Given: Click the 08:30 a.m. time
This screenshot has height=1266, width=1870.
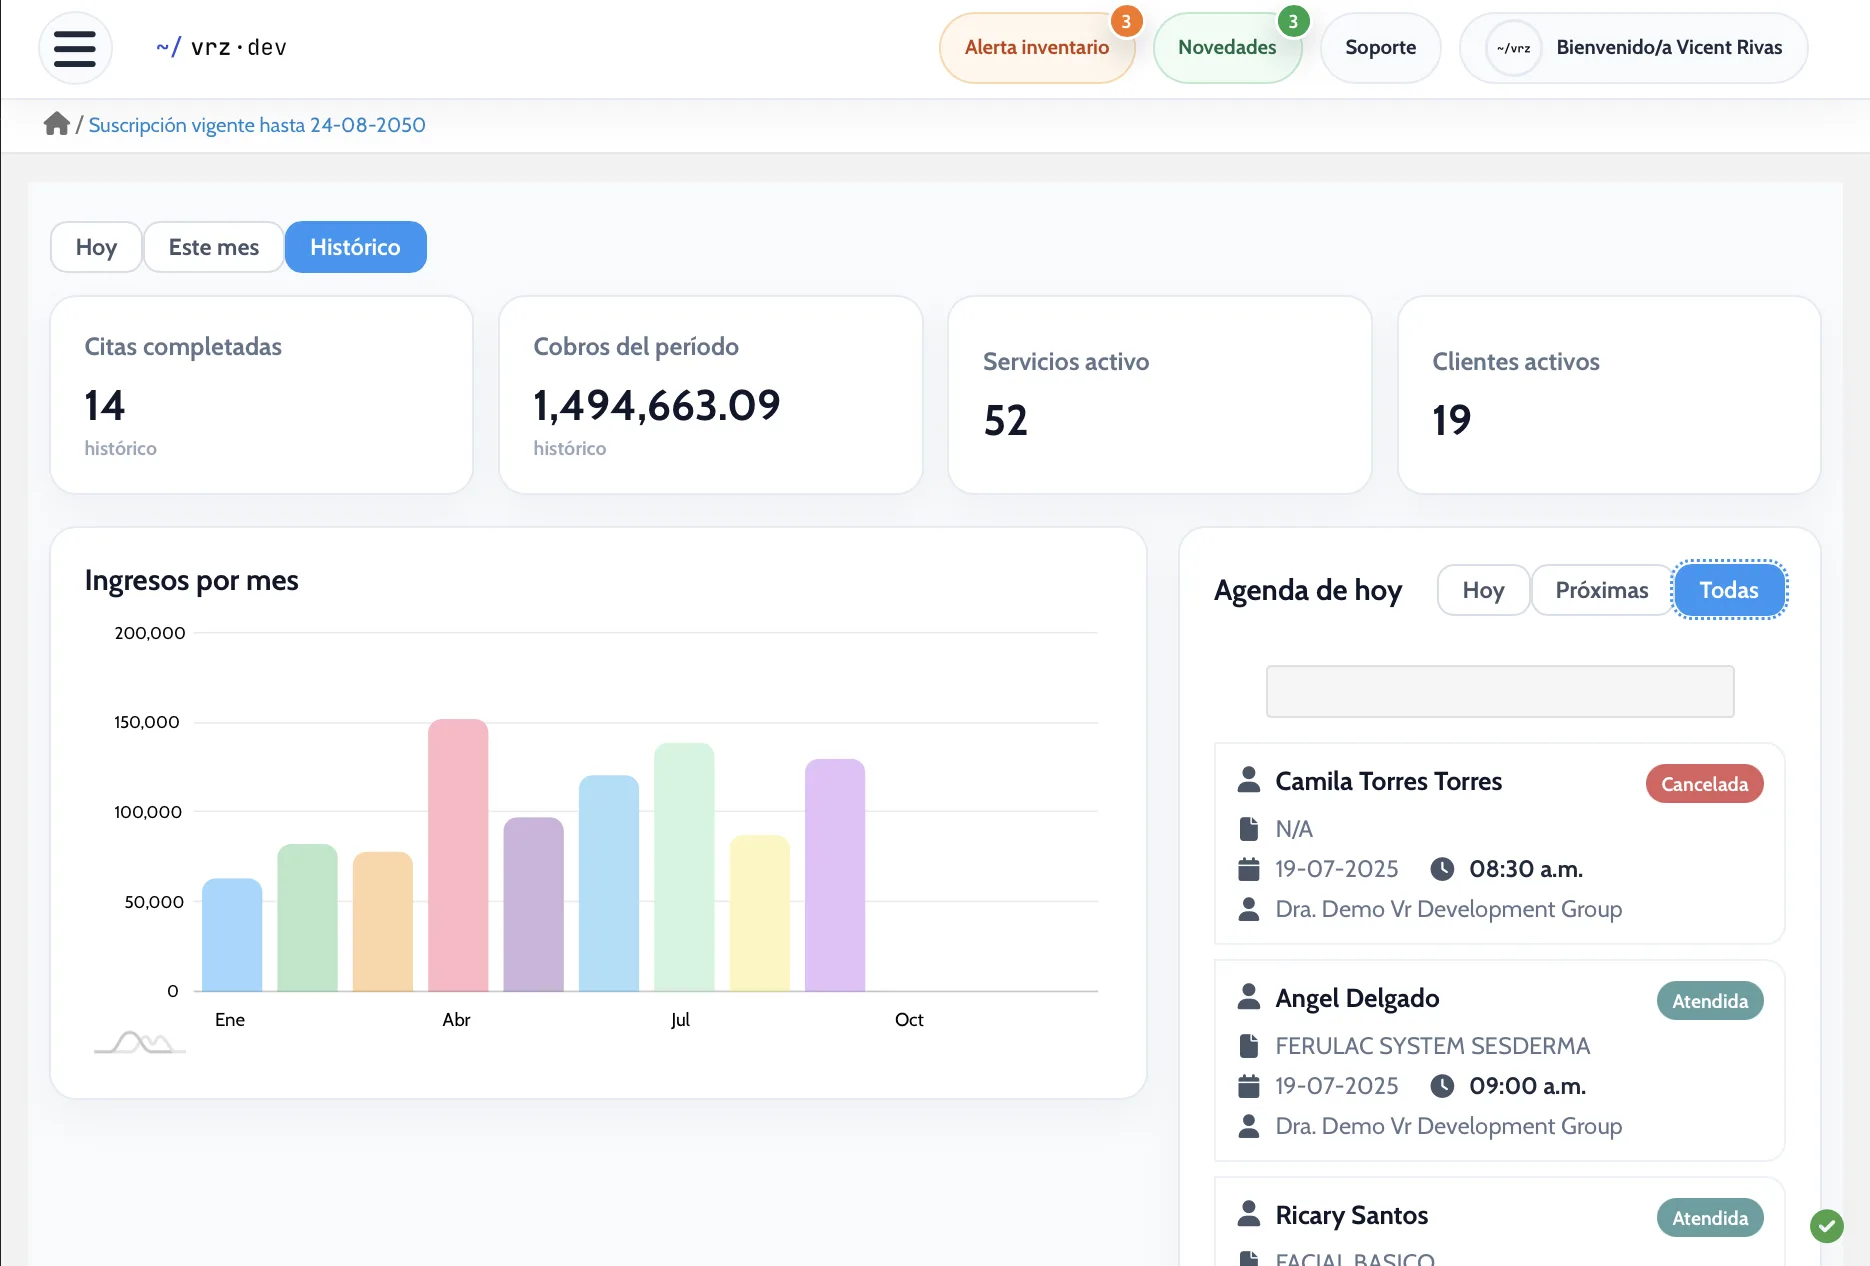Looking at the screenshot, I should pyautogui.click(x=1526, y=869).
